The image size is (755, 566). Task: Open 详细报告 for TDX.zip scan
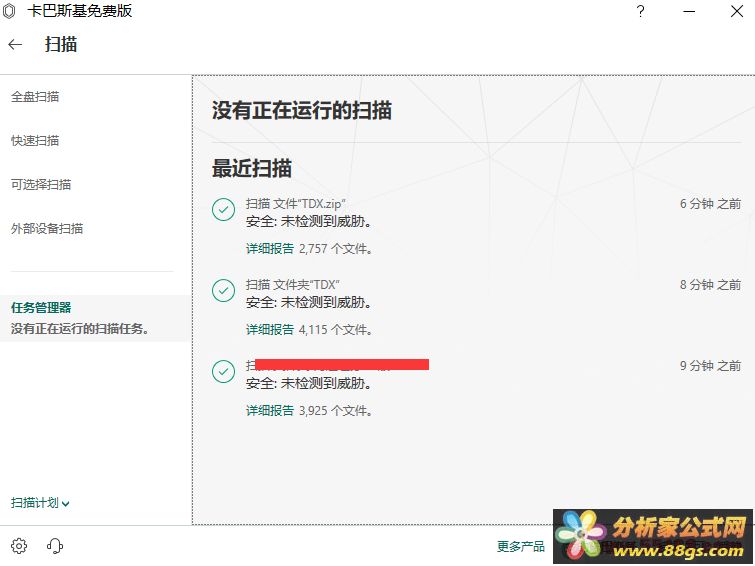(x=270, y=249)
